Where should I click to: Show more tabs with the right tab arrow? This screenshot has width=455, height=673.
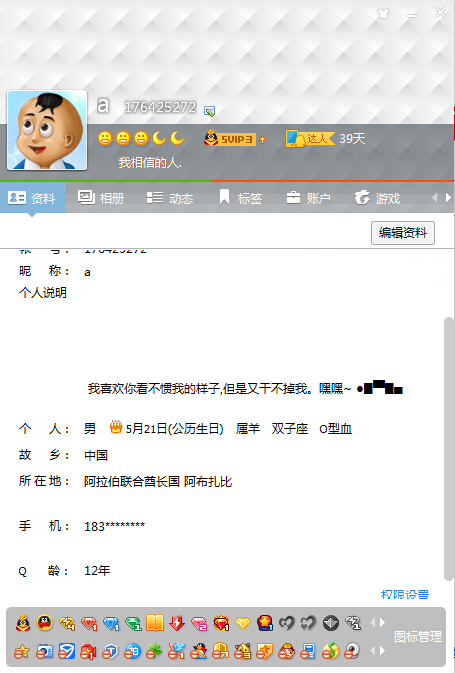click(448, 197)
